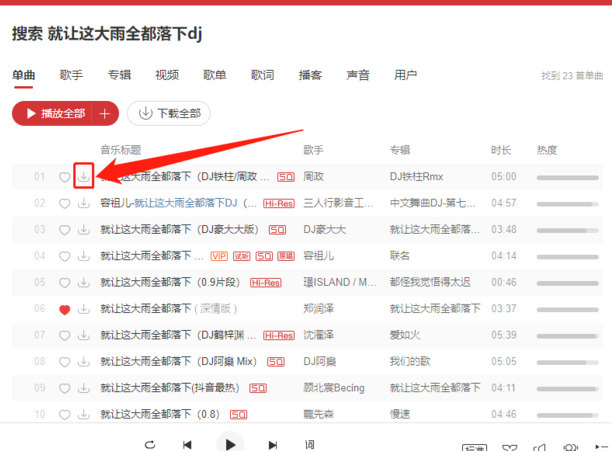Like song 02 容祖儿-就让这大雨全都落下DJ
This screenshot has width=612, height=451.
pyautogui.click(x=64, y=204)
